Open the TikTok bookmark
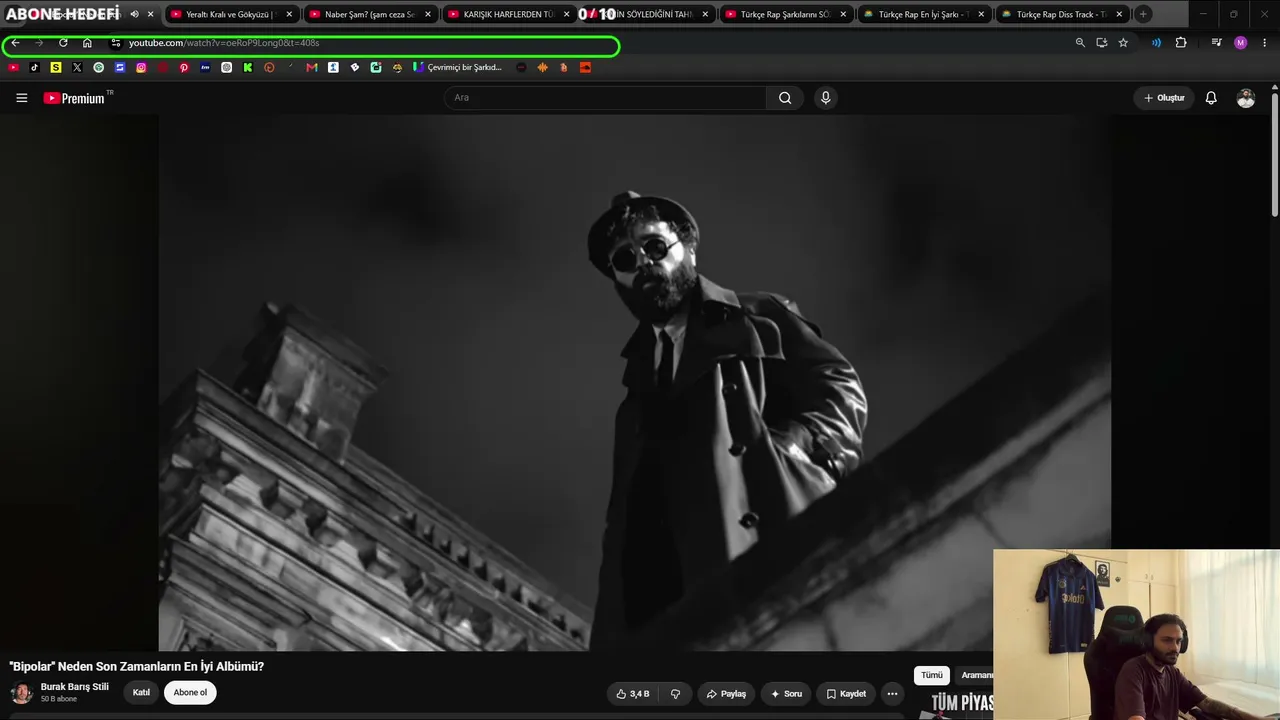The height and width of the screenshot is (720, 1280). 34,67
